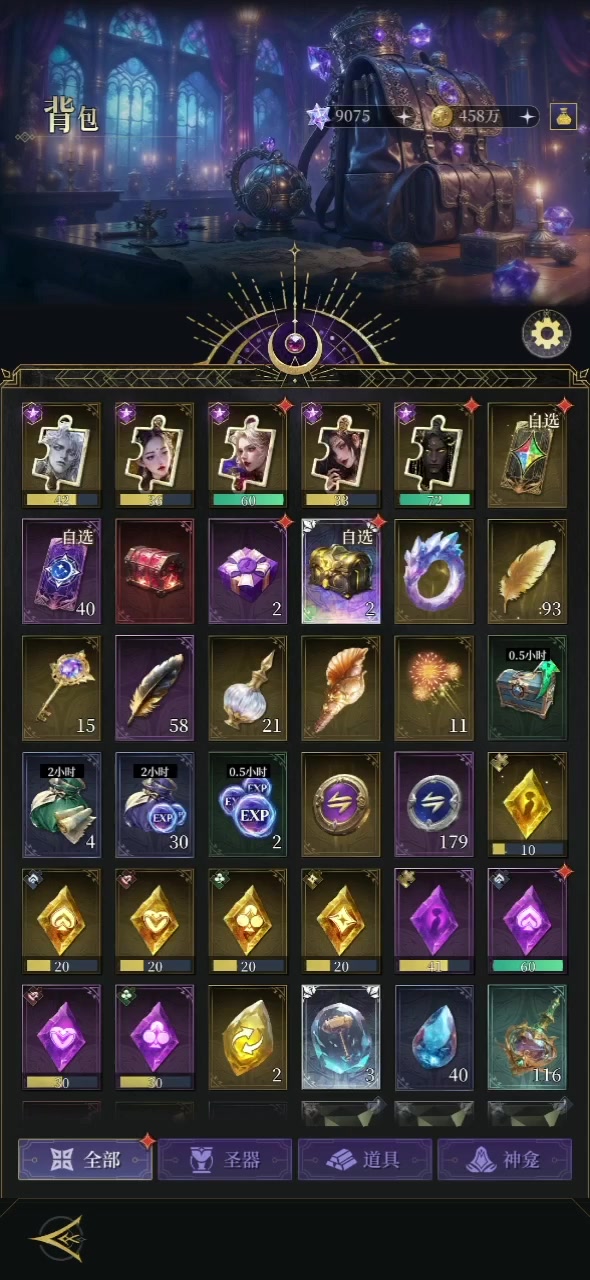Open the red treasure chest item

(155, 572)
